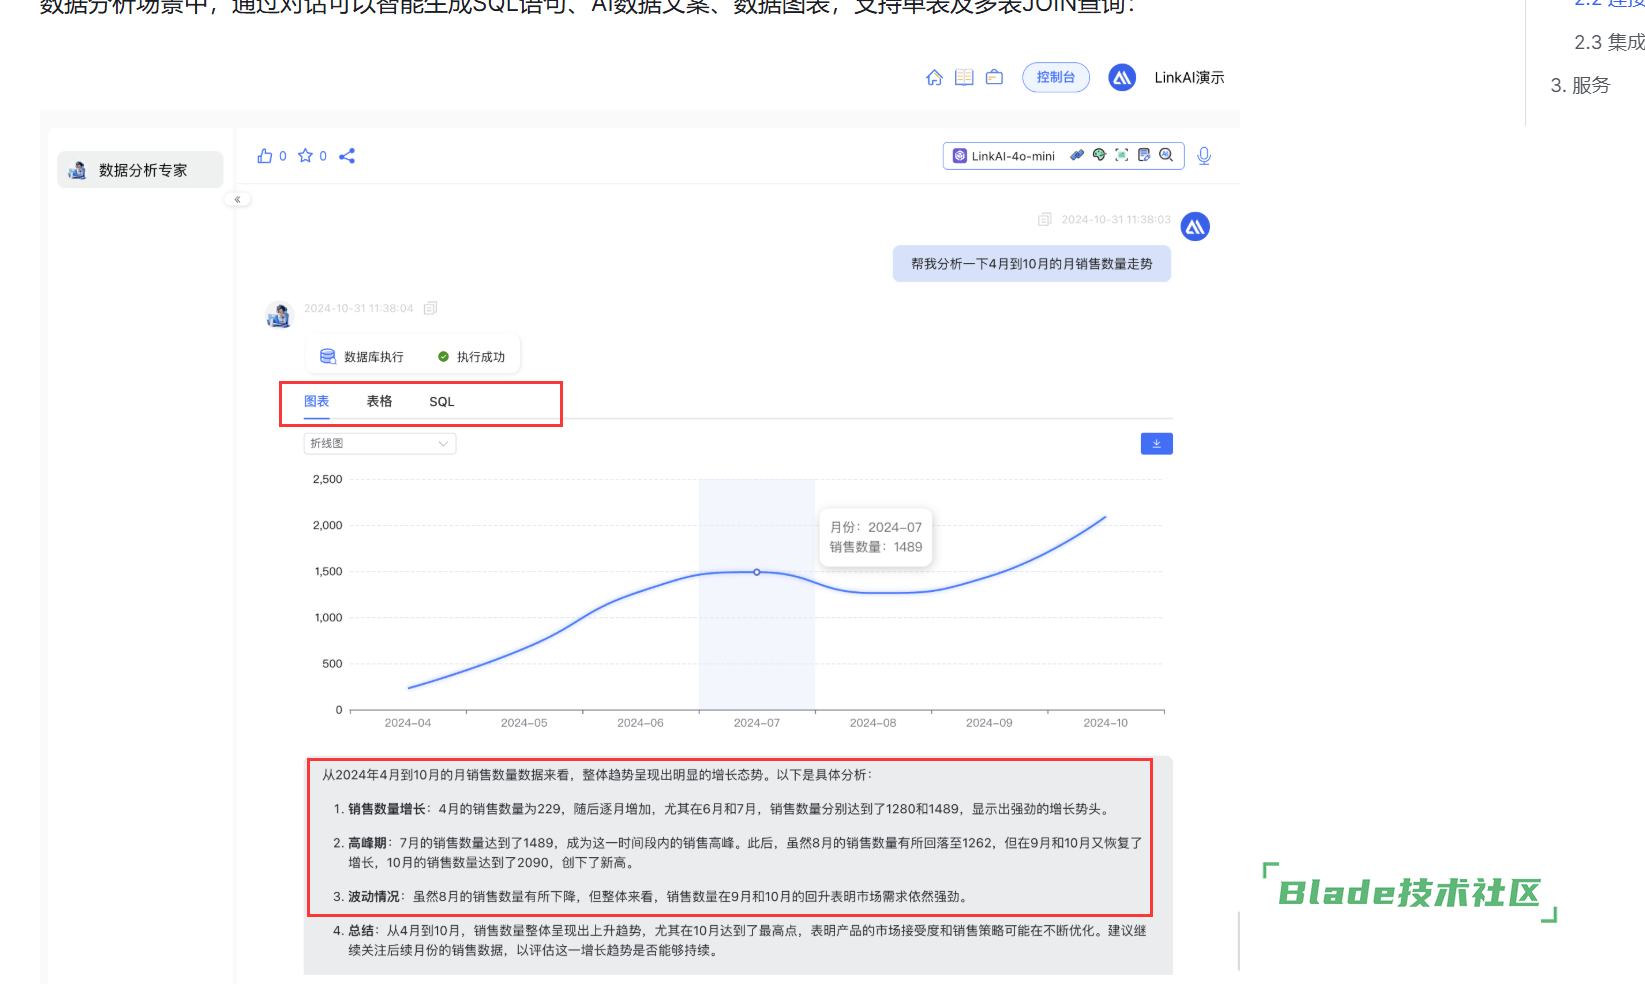Open the 折线图 chart type dropdown

[379, 443]
